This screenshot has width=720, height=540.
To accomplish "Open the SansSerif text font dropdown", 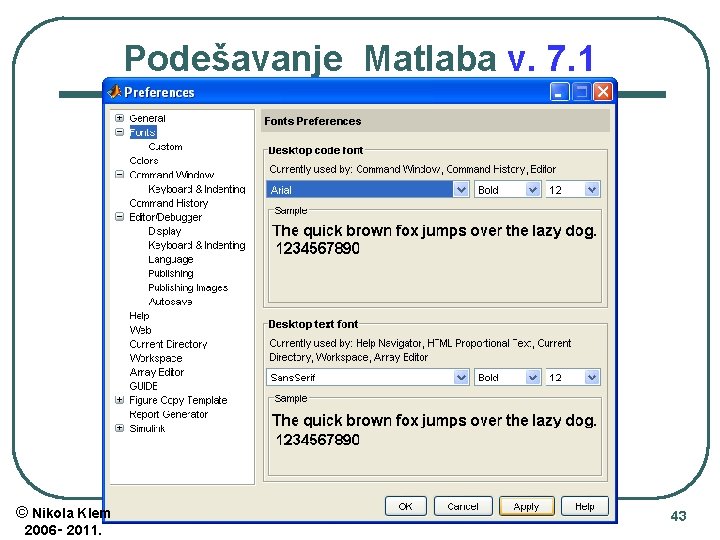I will (461, 377).
